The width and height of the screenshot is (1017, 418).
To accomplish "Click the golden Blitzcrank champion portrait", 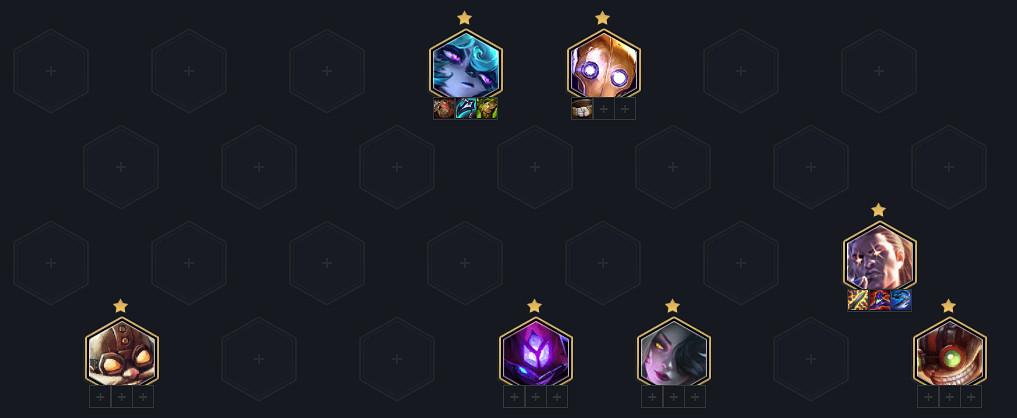I will (x=603, y=64).
